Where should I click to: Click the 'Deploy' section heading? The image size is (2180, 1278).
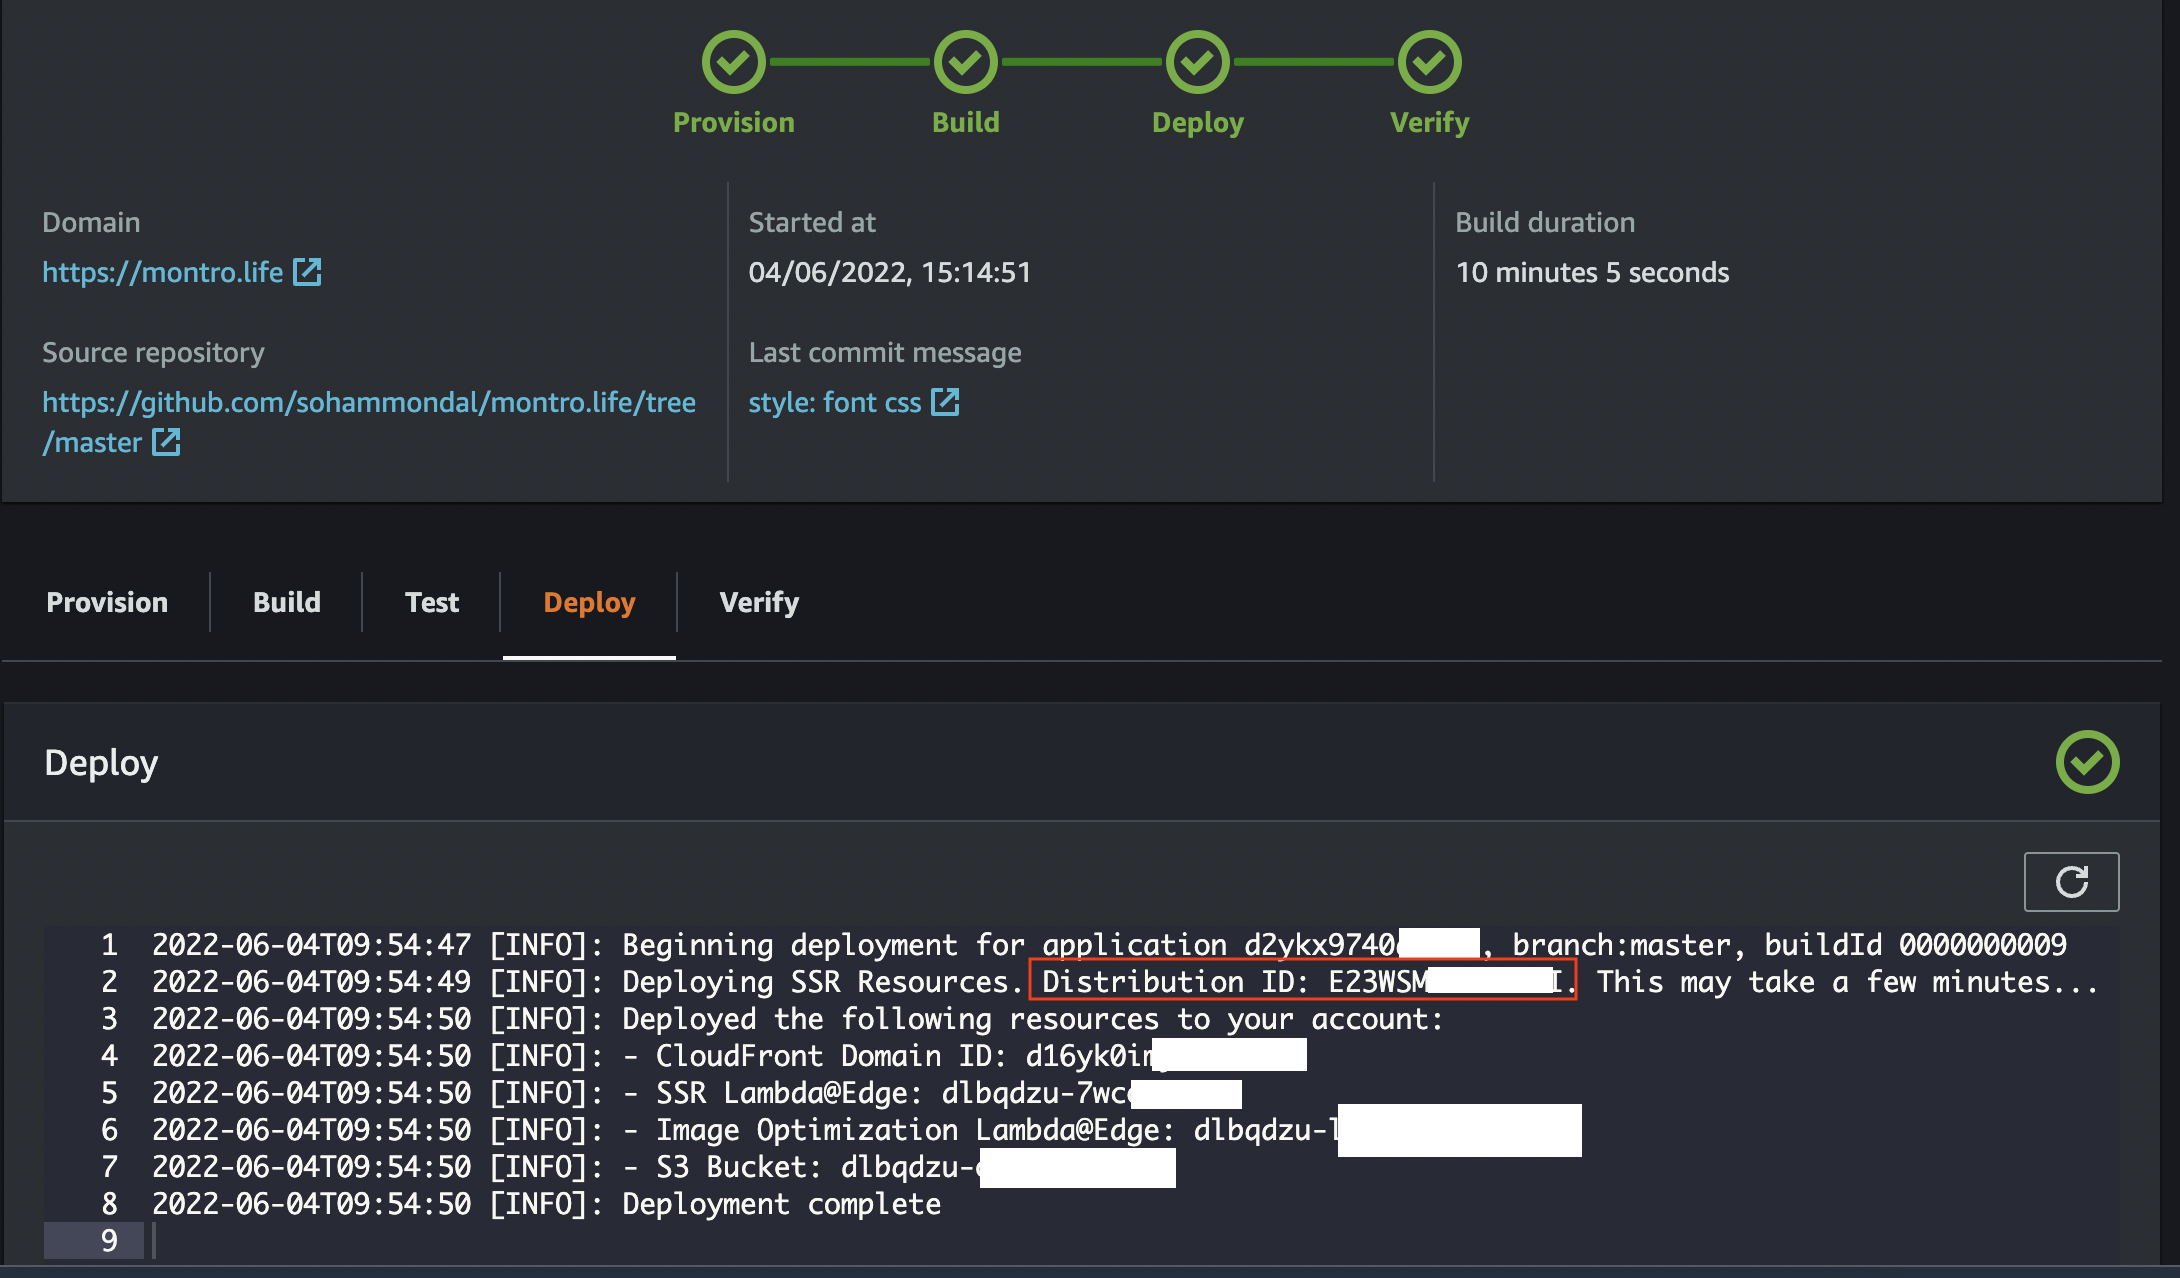(x=101, y=762)
